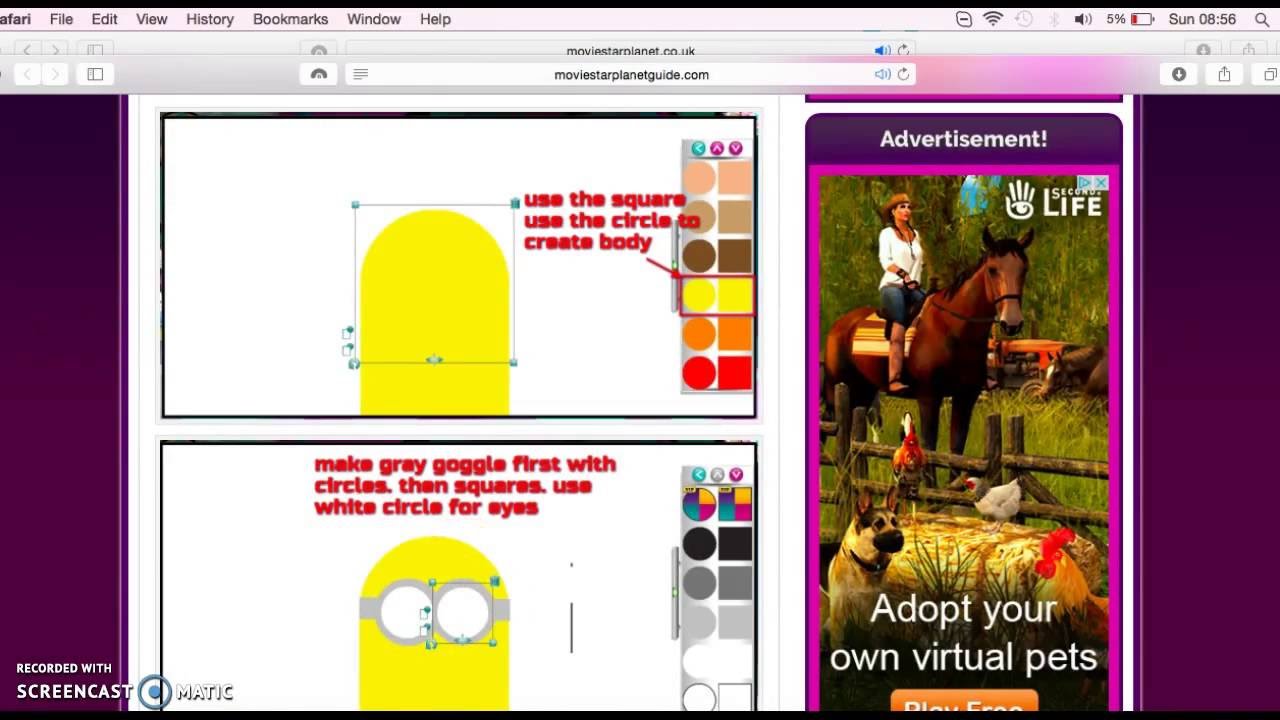Open the Help menu

point(435,19)
